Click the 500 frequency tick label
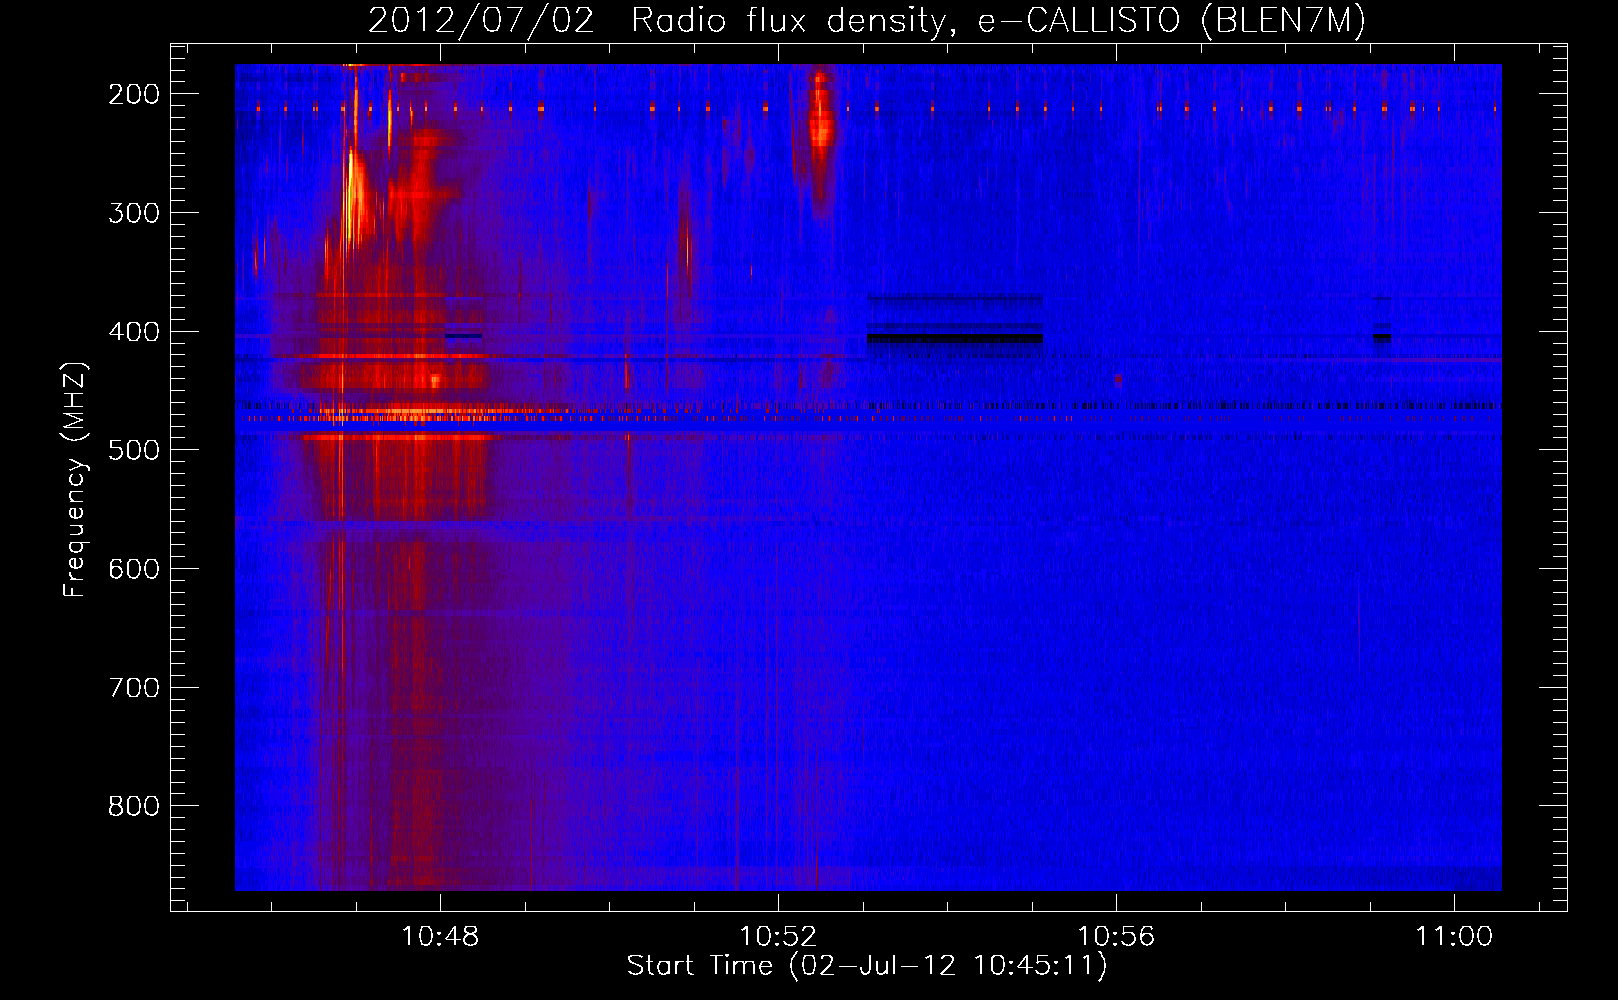The width and height of the screenshot is (1618, 1000). tap(134, 450)
